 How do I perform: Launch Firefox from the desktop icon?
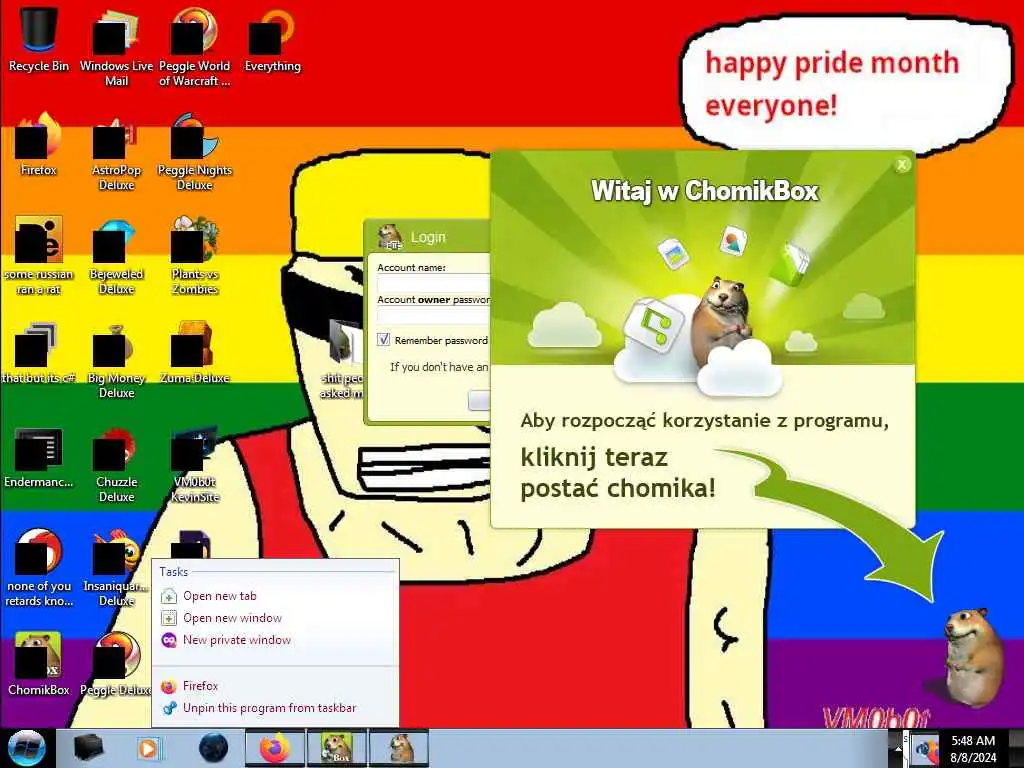(x=39, y=144)
